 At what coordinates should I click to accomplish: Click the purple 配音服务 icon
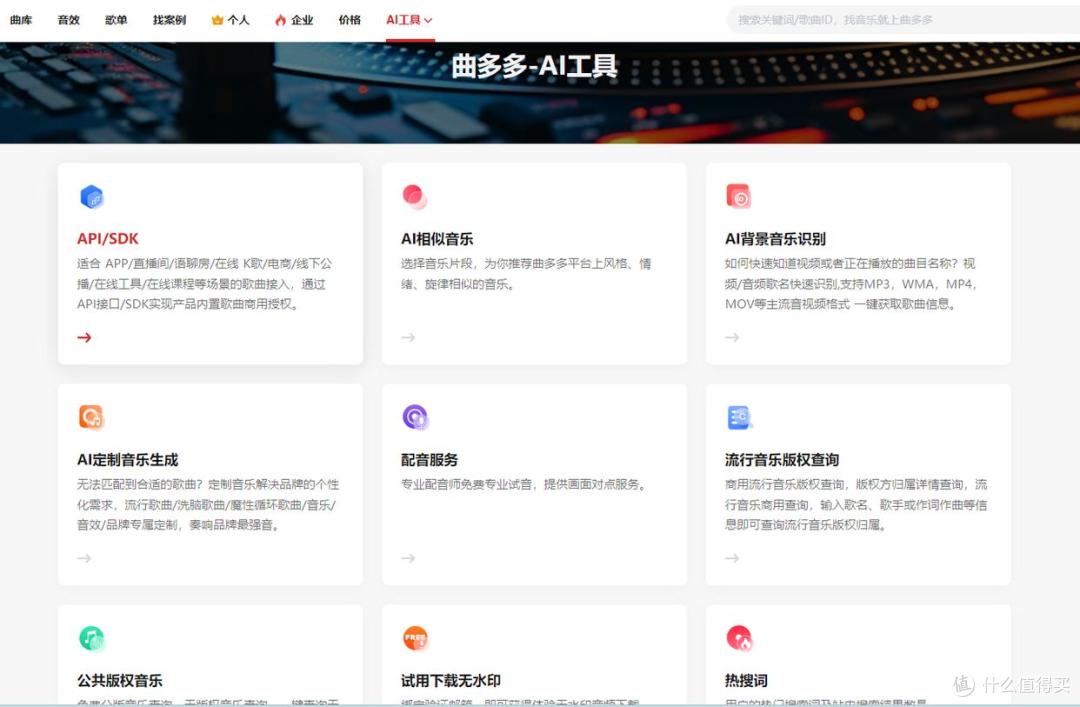click(415, 418)
